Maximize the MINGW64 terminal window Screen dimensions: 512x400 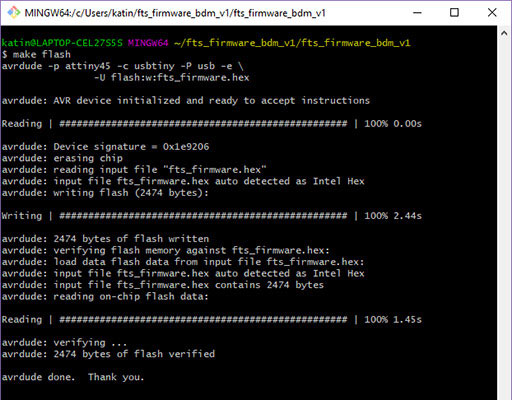pos(454,13)
